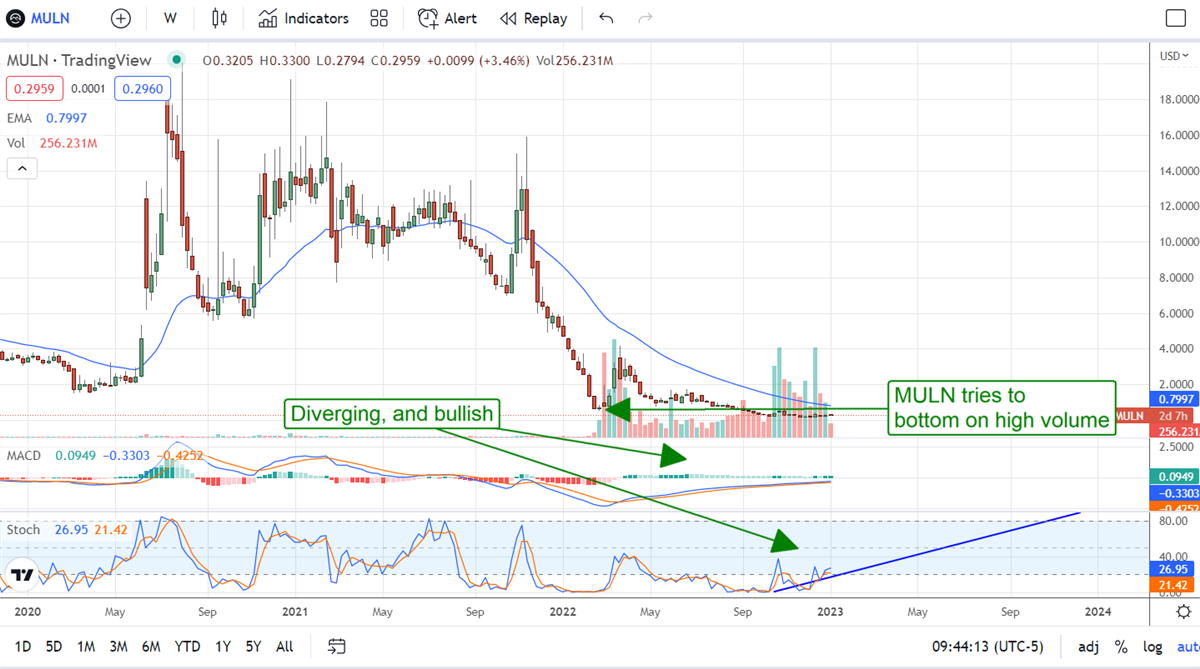This screenshot has width=1200, height=669.
Task: Collapse the indicator legend chevron
Action: 21,169
